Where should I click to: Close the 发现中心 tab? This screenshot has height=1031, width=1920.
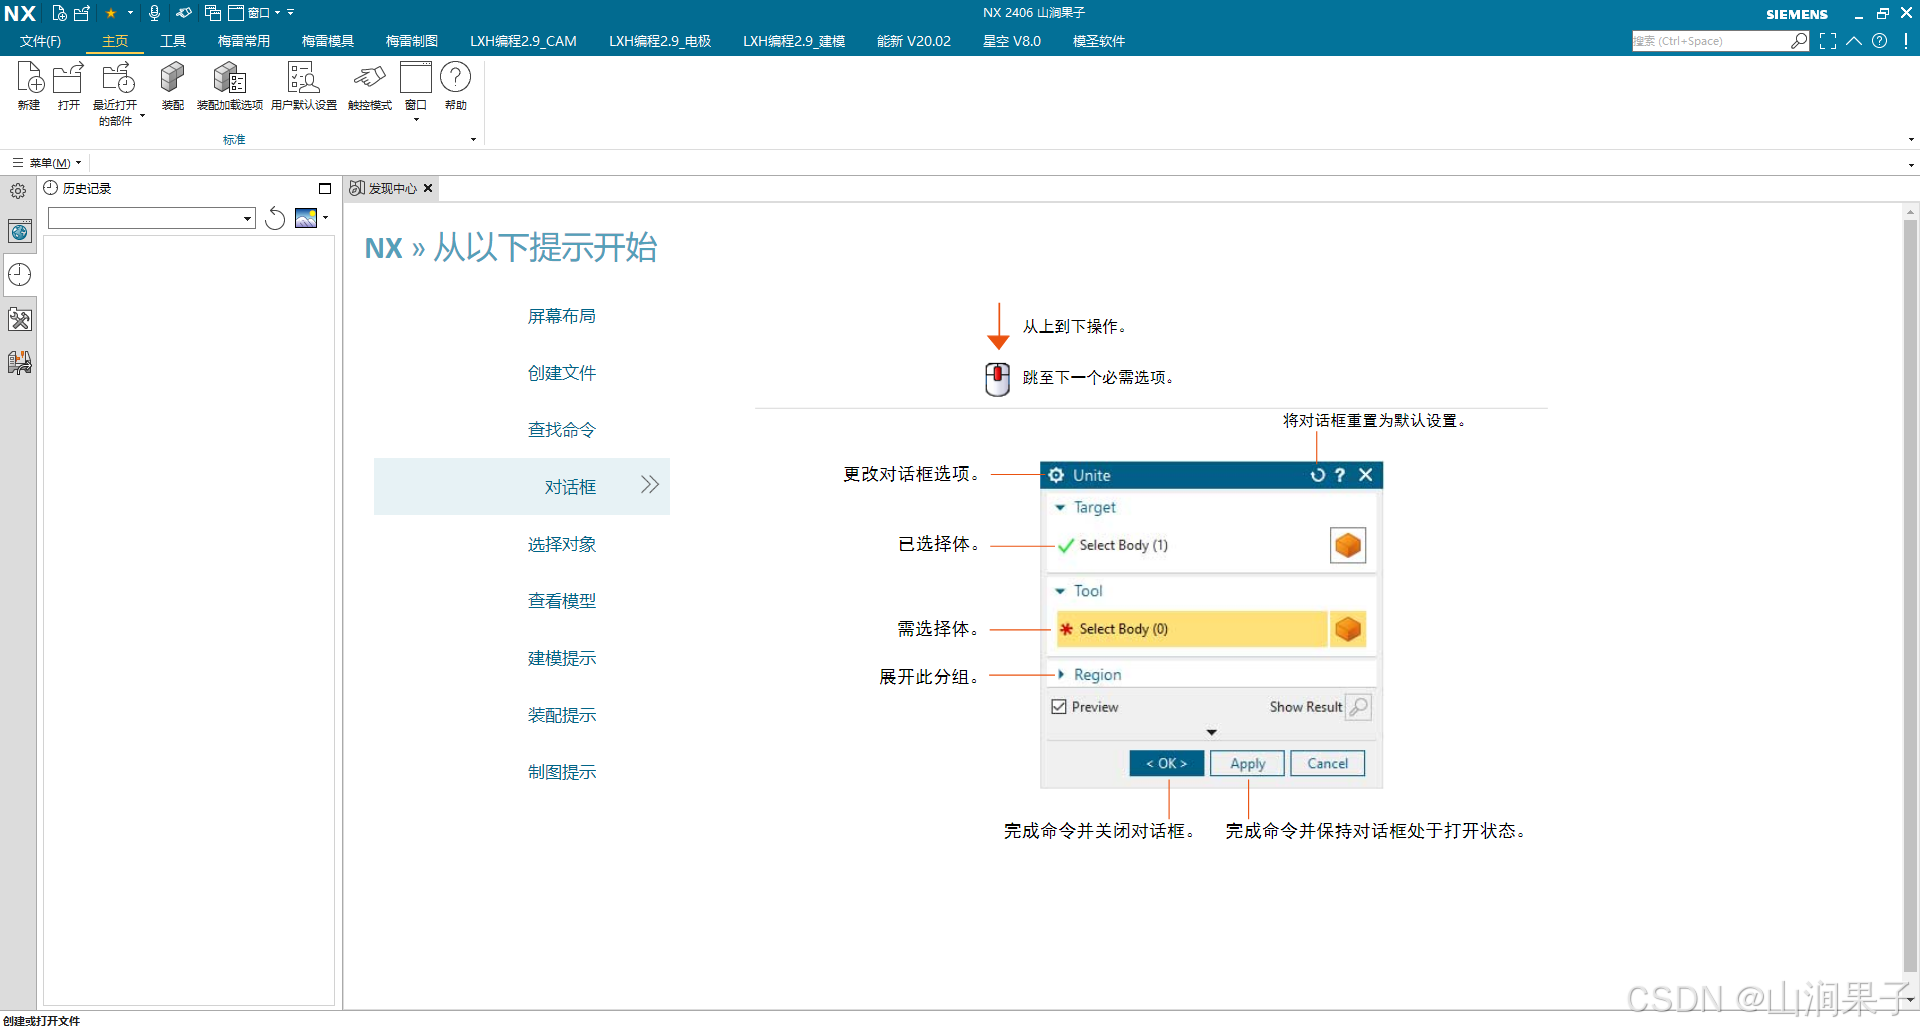point(428,188)
